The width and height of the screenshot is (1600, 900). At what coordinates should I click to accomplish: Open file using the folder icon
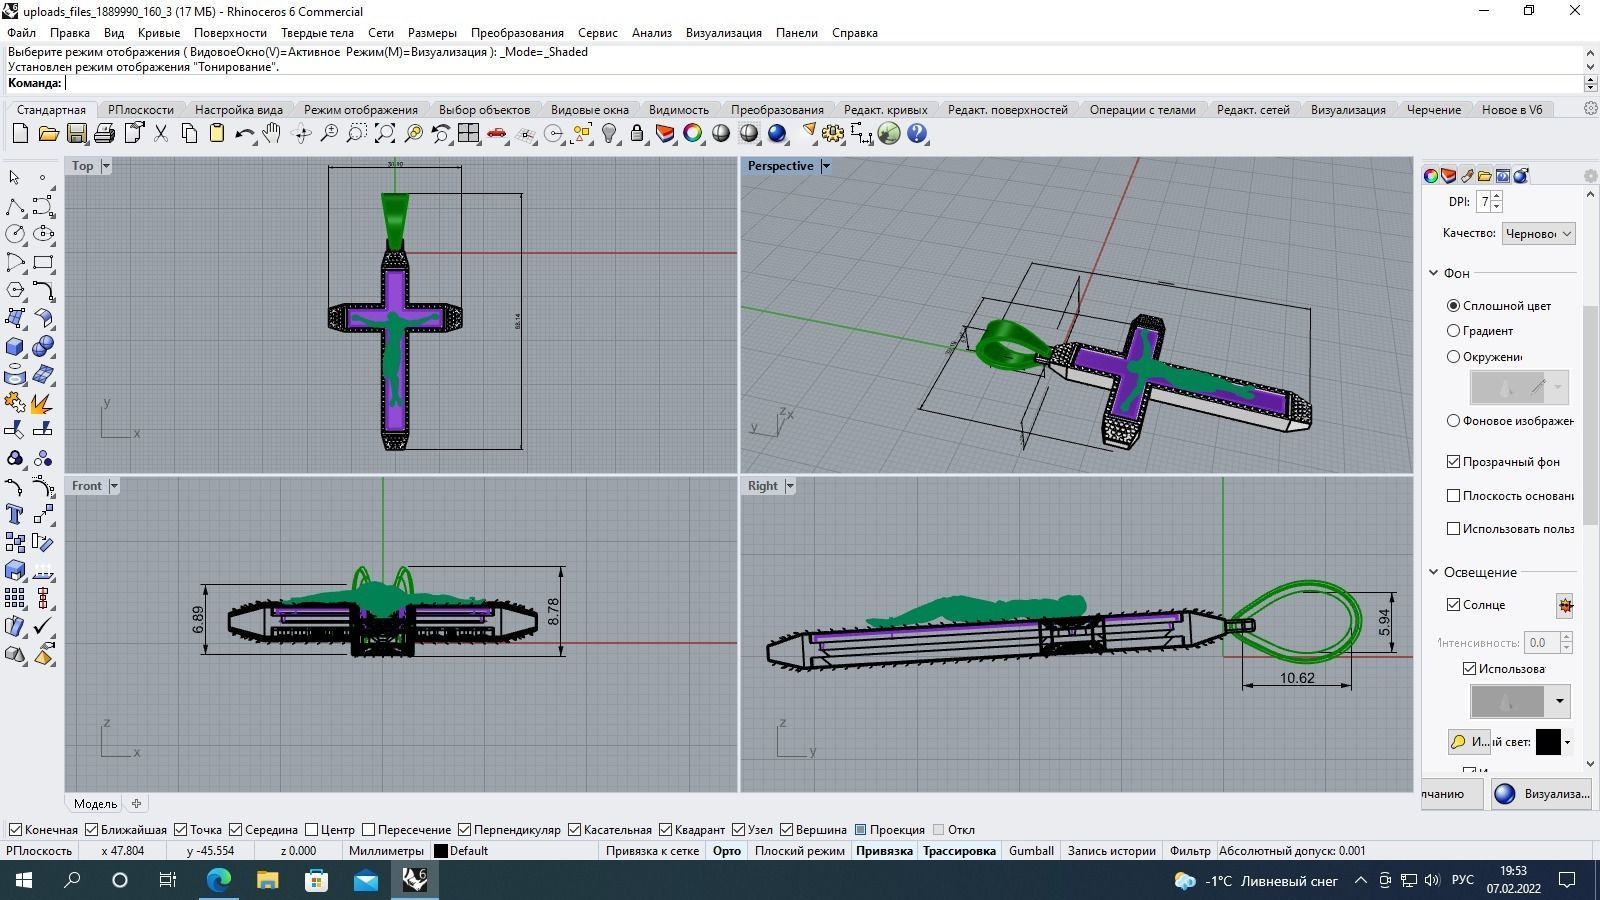point(48,133)
